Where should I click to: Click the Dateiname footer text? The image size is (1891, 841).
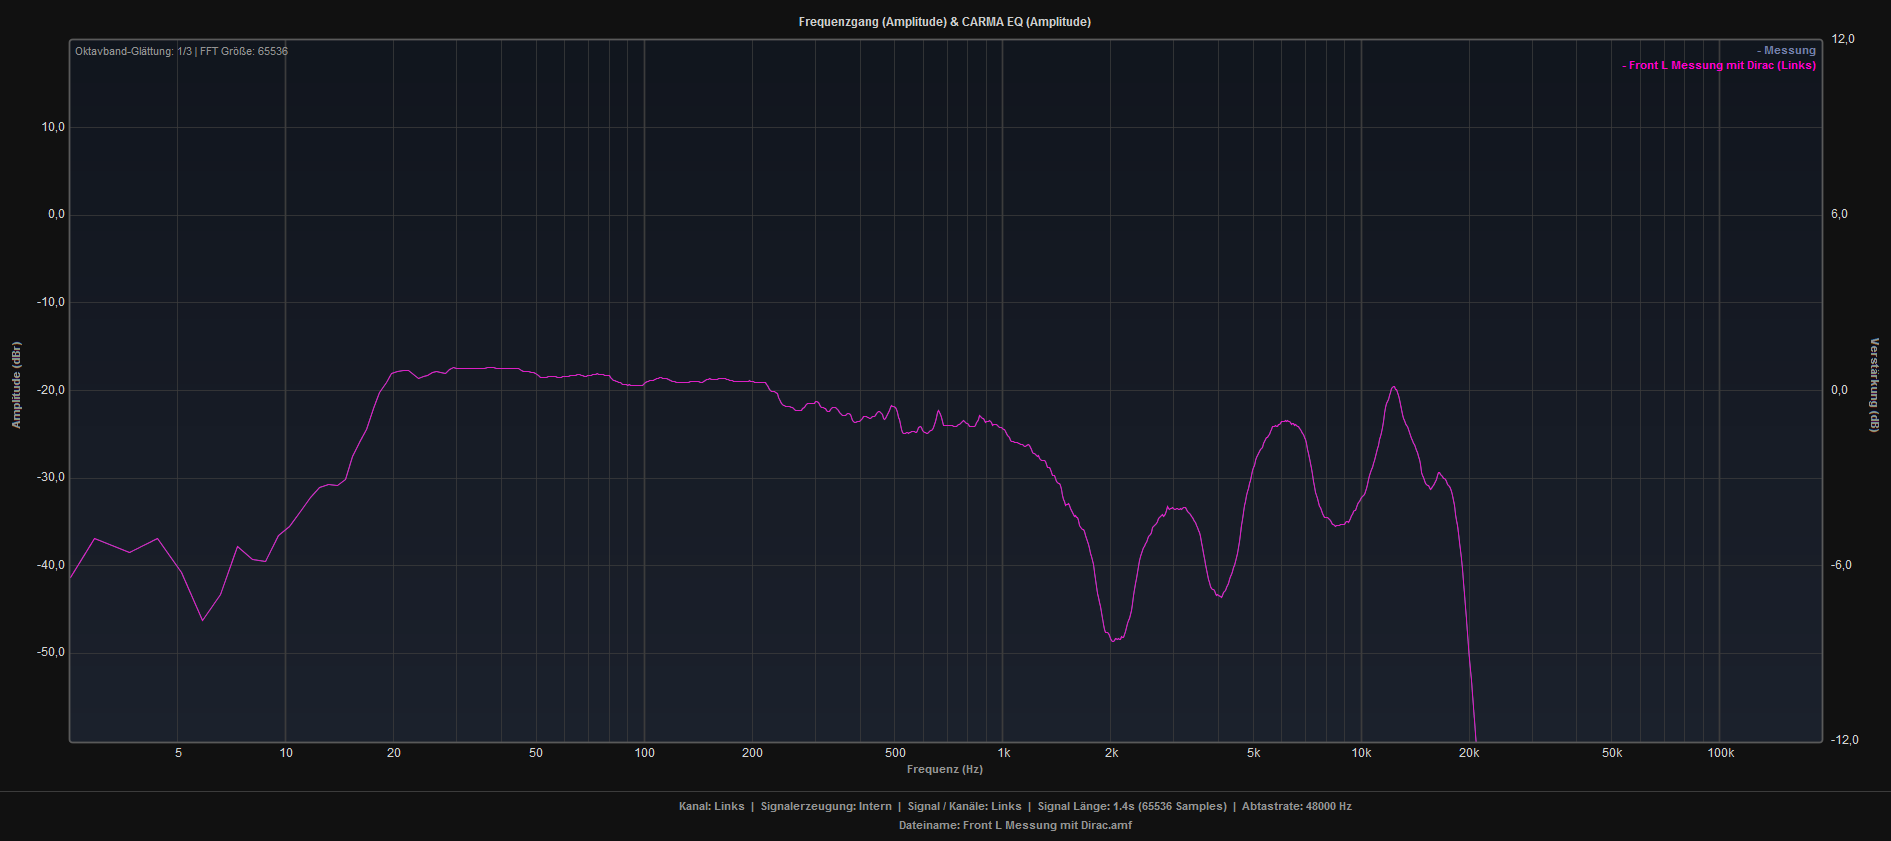tap(1015, 825)
